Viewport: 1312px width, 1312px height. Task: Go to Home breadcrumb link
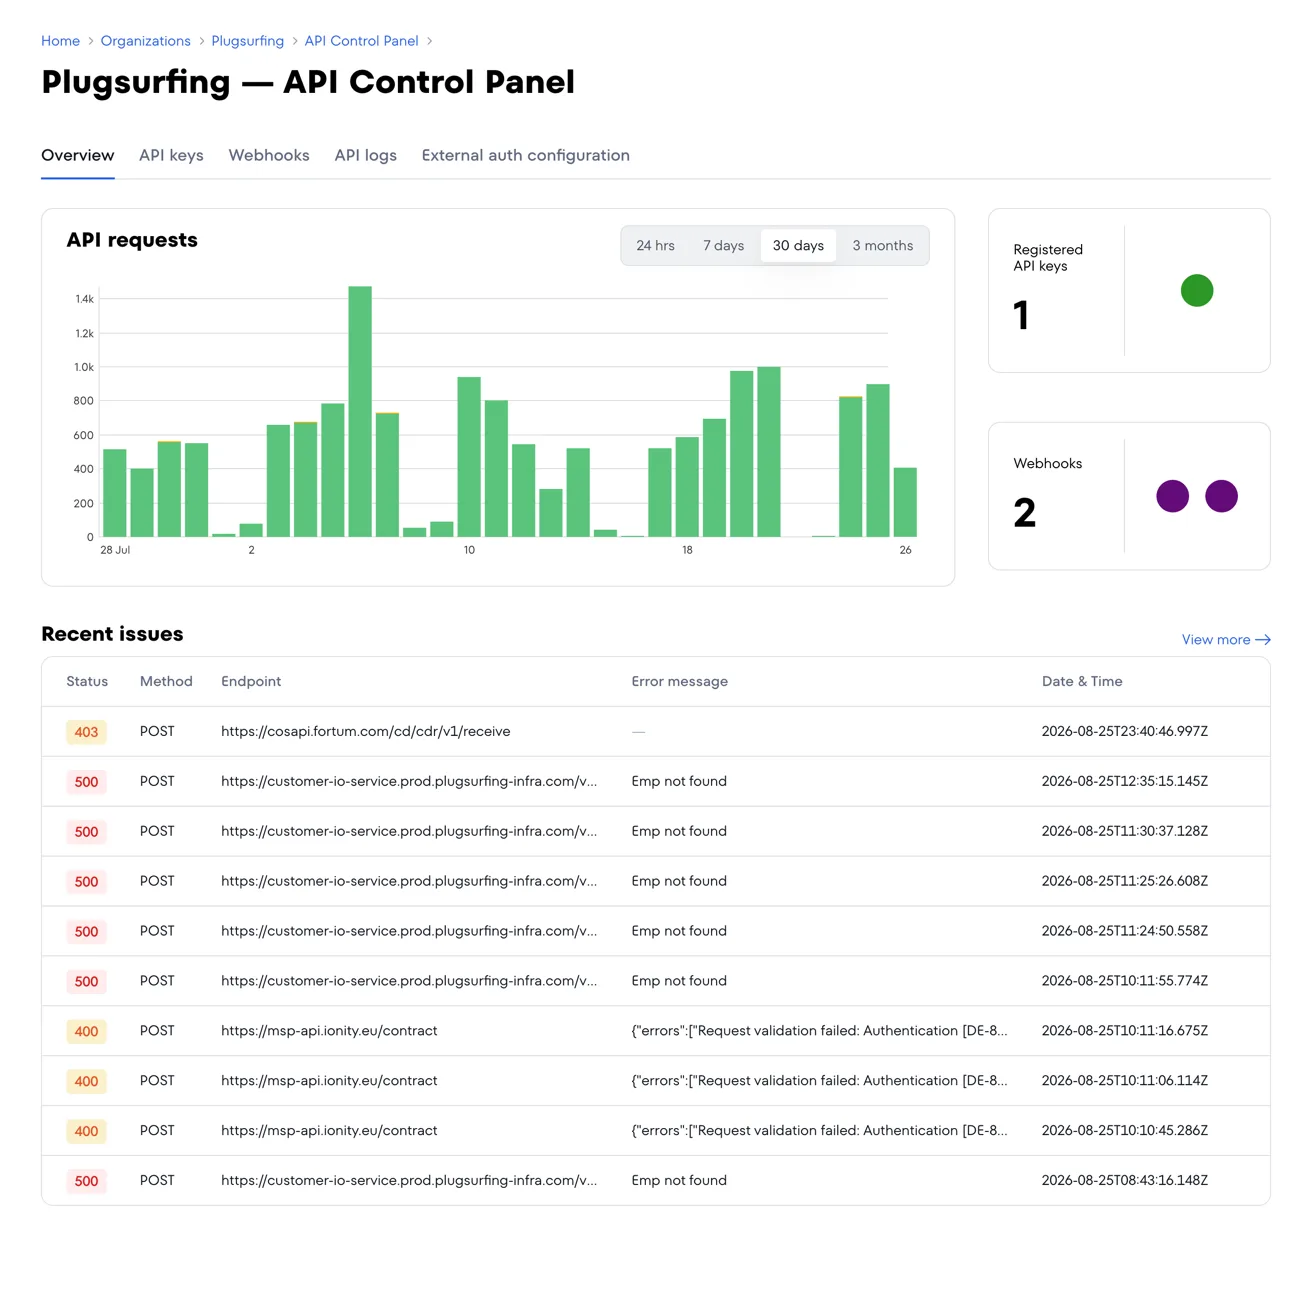pos(60,41)
